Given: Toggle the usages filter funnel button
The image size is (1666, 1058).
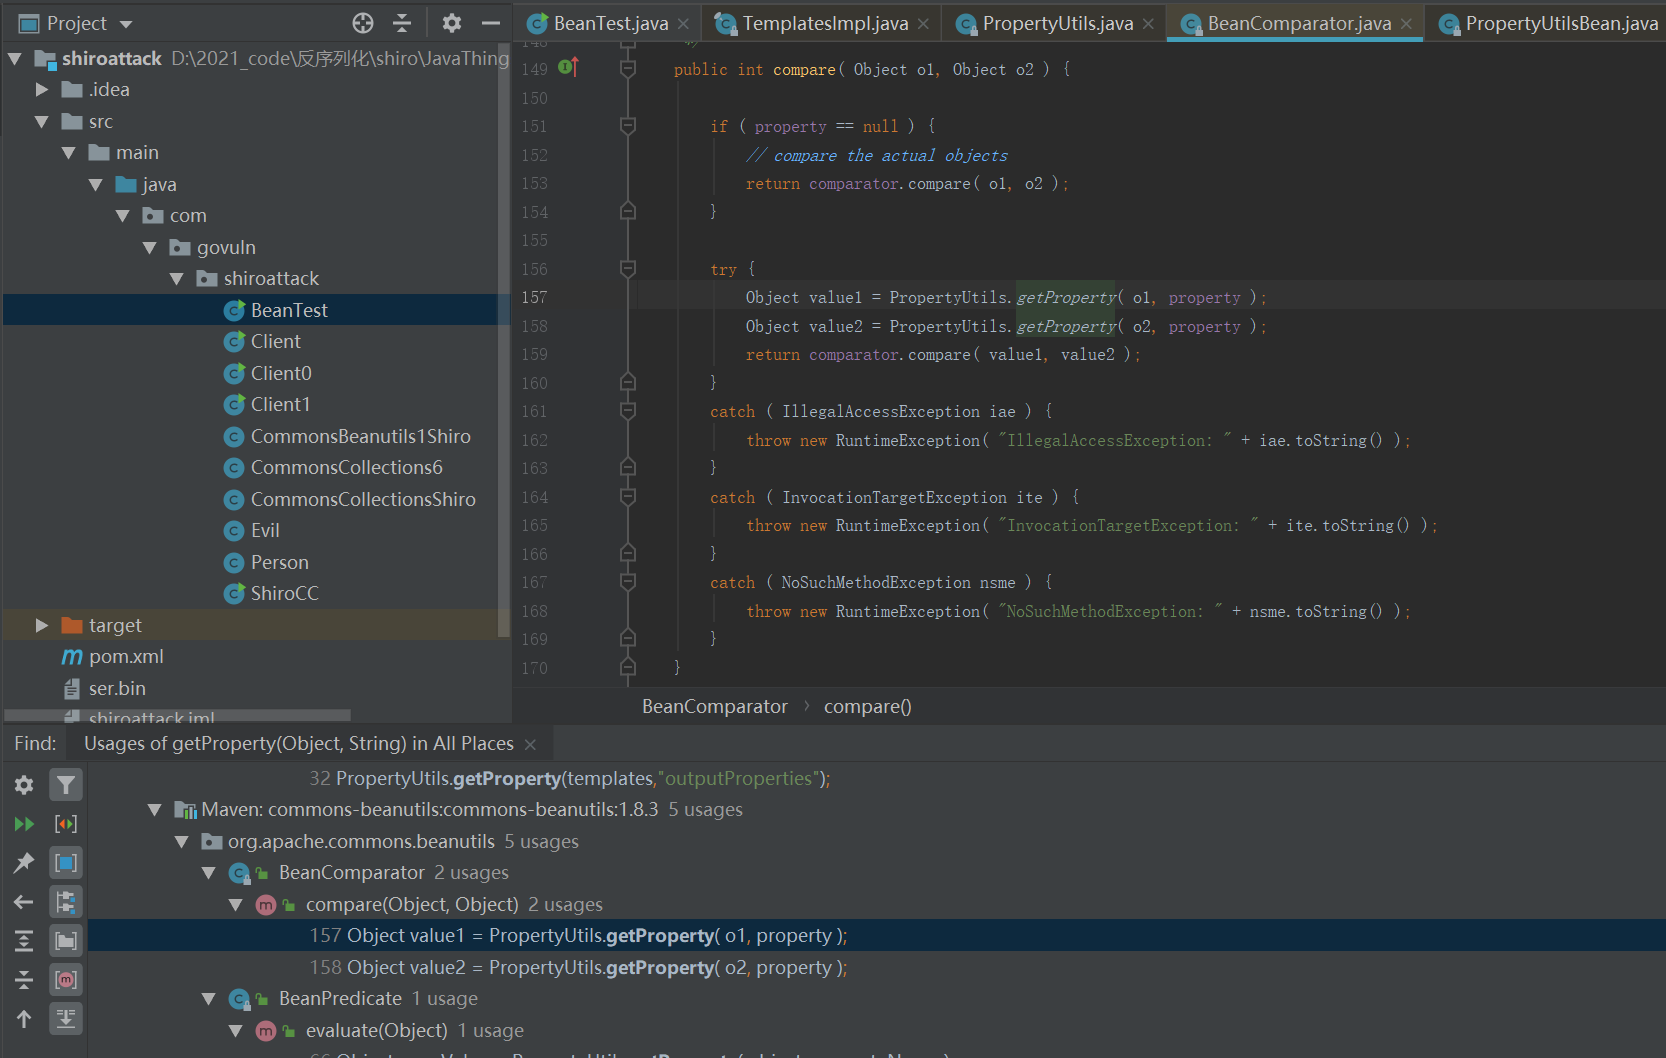Looking at the screenshot, I should 66,785.
